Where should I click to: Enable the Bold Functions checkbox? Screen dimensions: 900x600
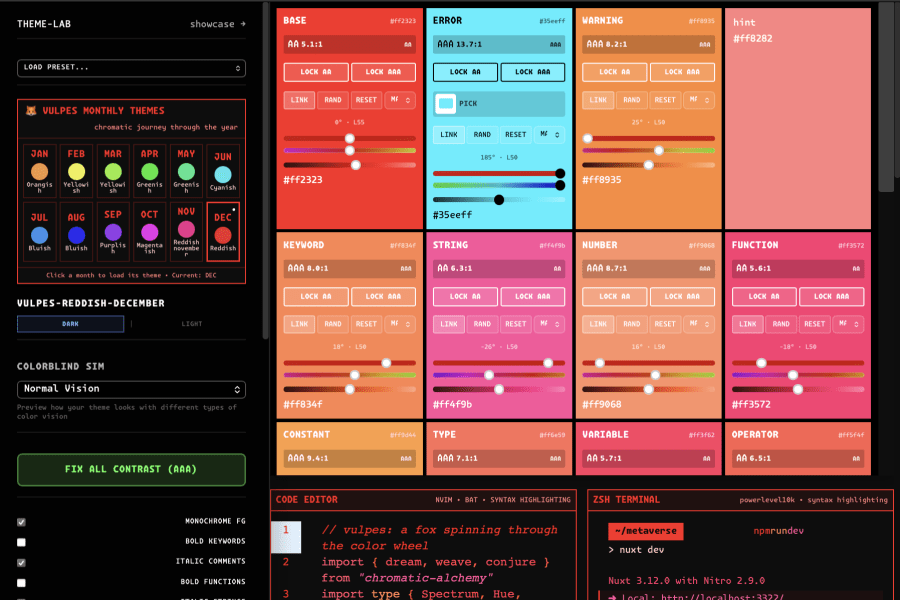pyautogui.click(x=21, y=583)
